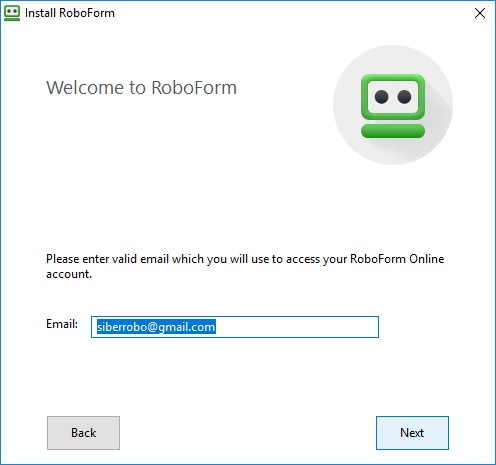The width and height of the screenshot is (496, 465).
Task: Click the large green RoboForm robot logo
Action: (x=393, y=106)
